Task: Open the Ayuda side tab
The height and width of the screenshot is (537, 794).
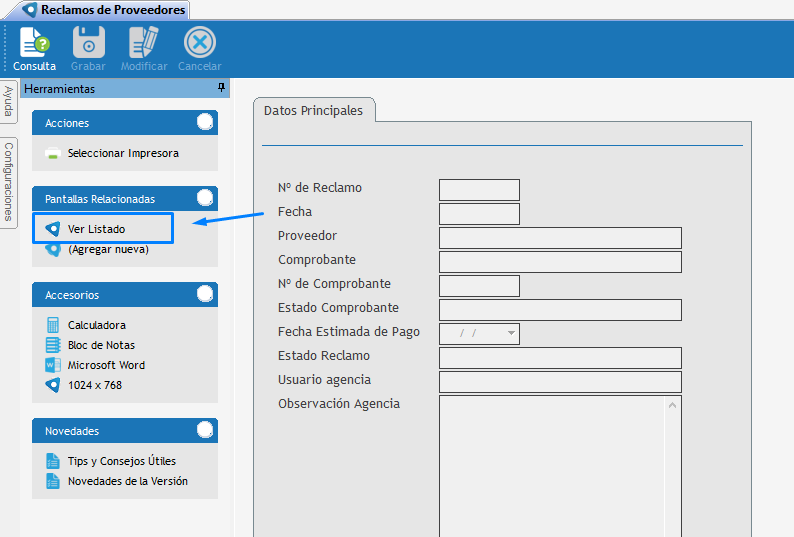Action: [8, 101]
